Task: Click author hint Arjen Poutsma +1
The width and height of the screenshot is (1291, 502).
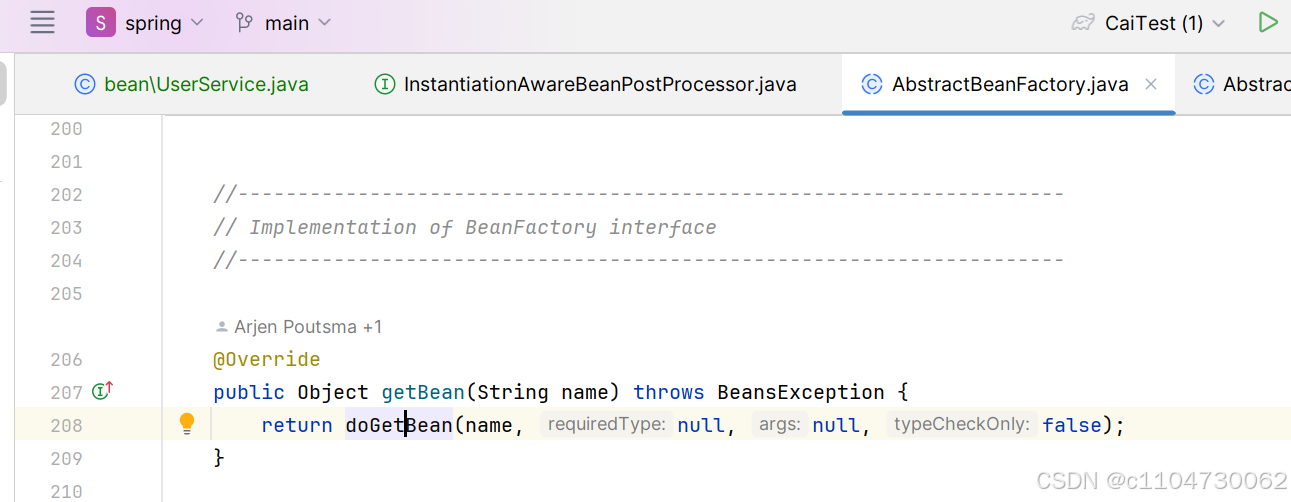Action: point(298,327)
